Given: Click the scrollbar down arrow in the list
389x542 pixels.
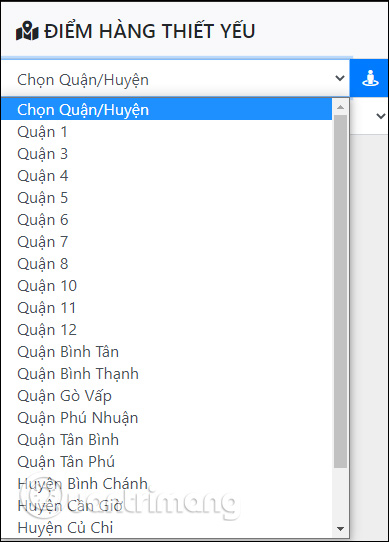Looking at the screenshot, I should point(340,529).
